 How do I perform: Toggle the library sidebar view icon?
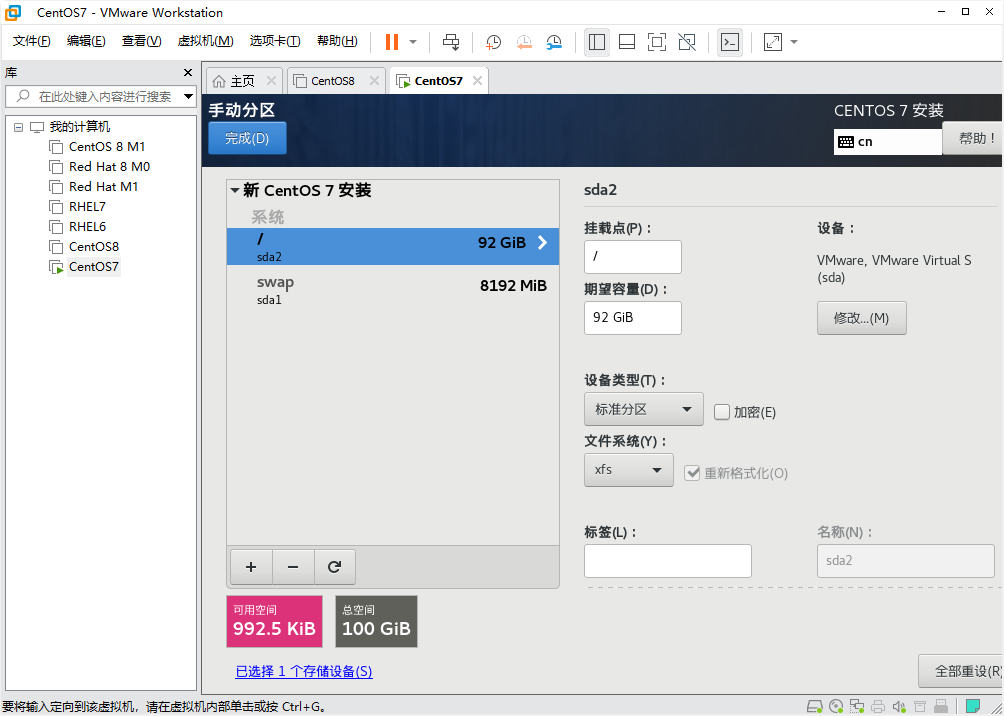(597, 42)
